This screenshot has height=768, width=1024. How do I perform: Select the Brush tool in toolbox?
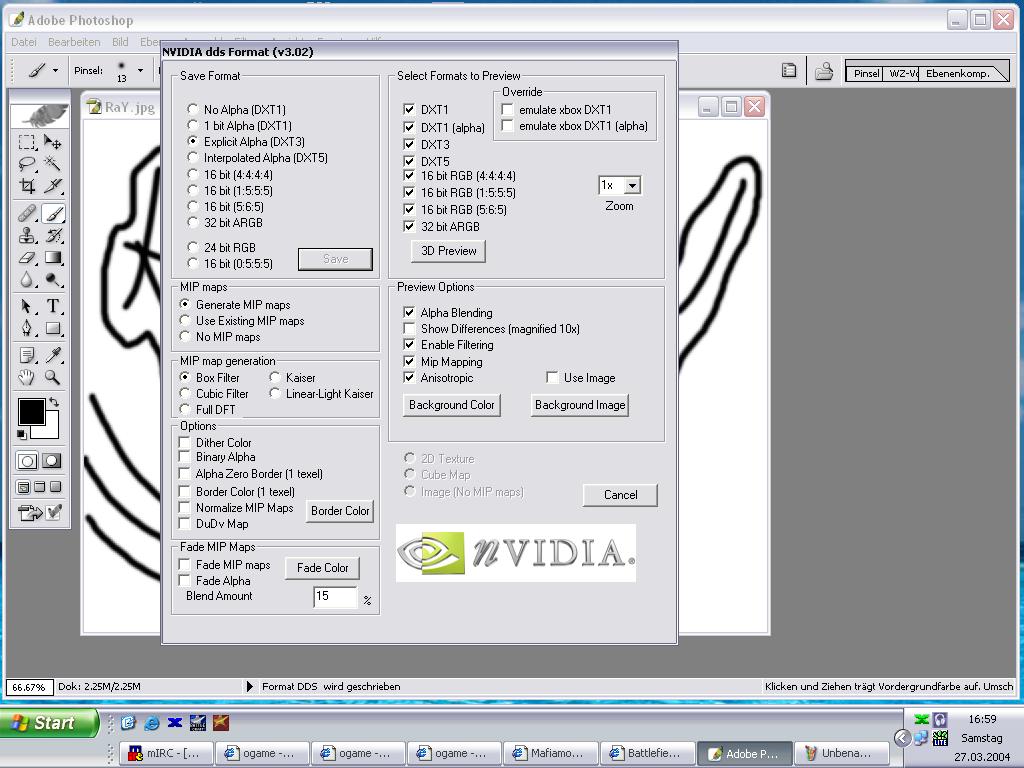(53, 214)
